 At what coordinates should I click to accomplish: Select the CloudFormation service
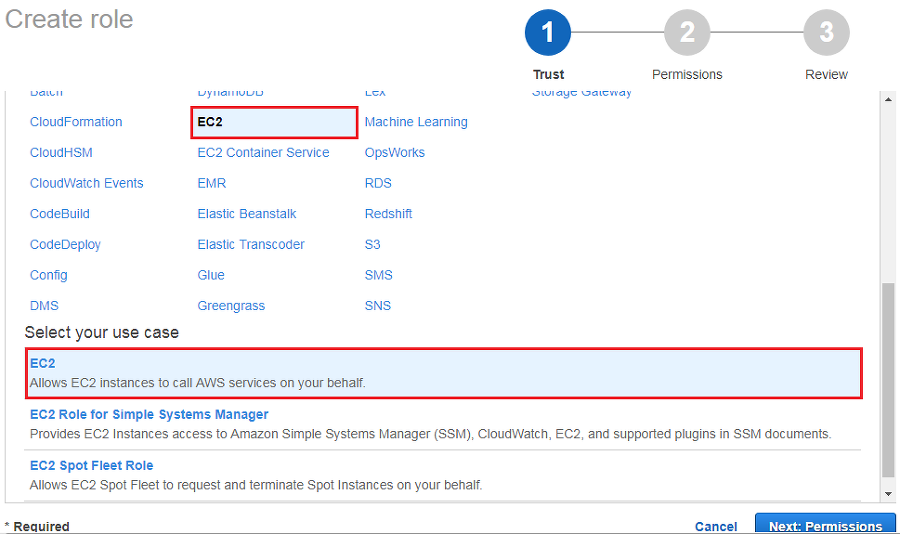coord(76,122)
